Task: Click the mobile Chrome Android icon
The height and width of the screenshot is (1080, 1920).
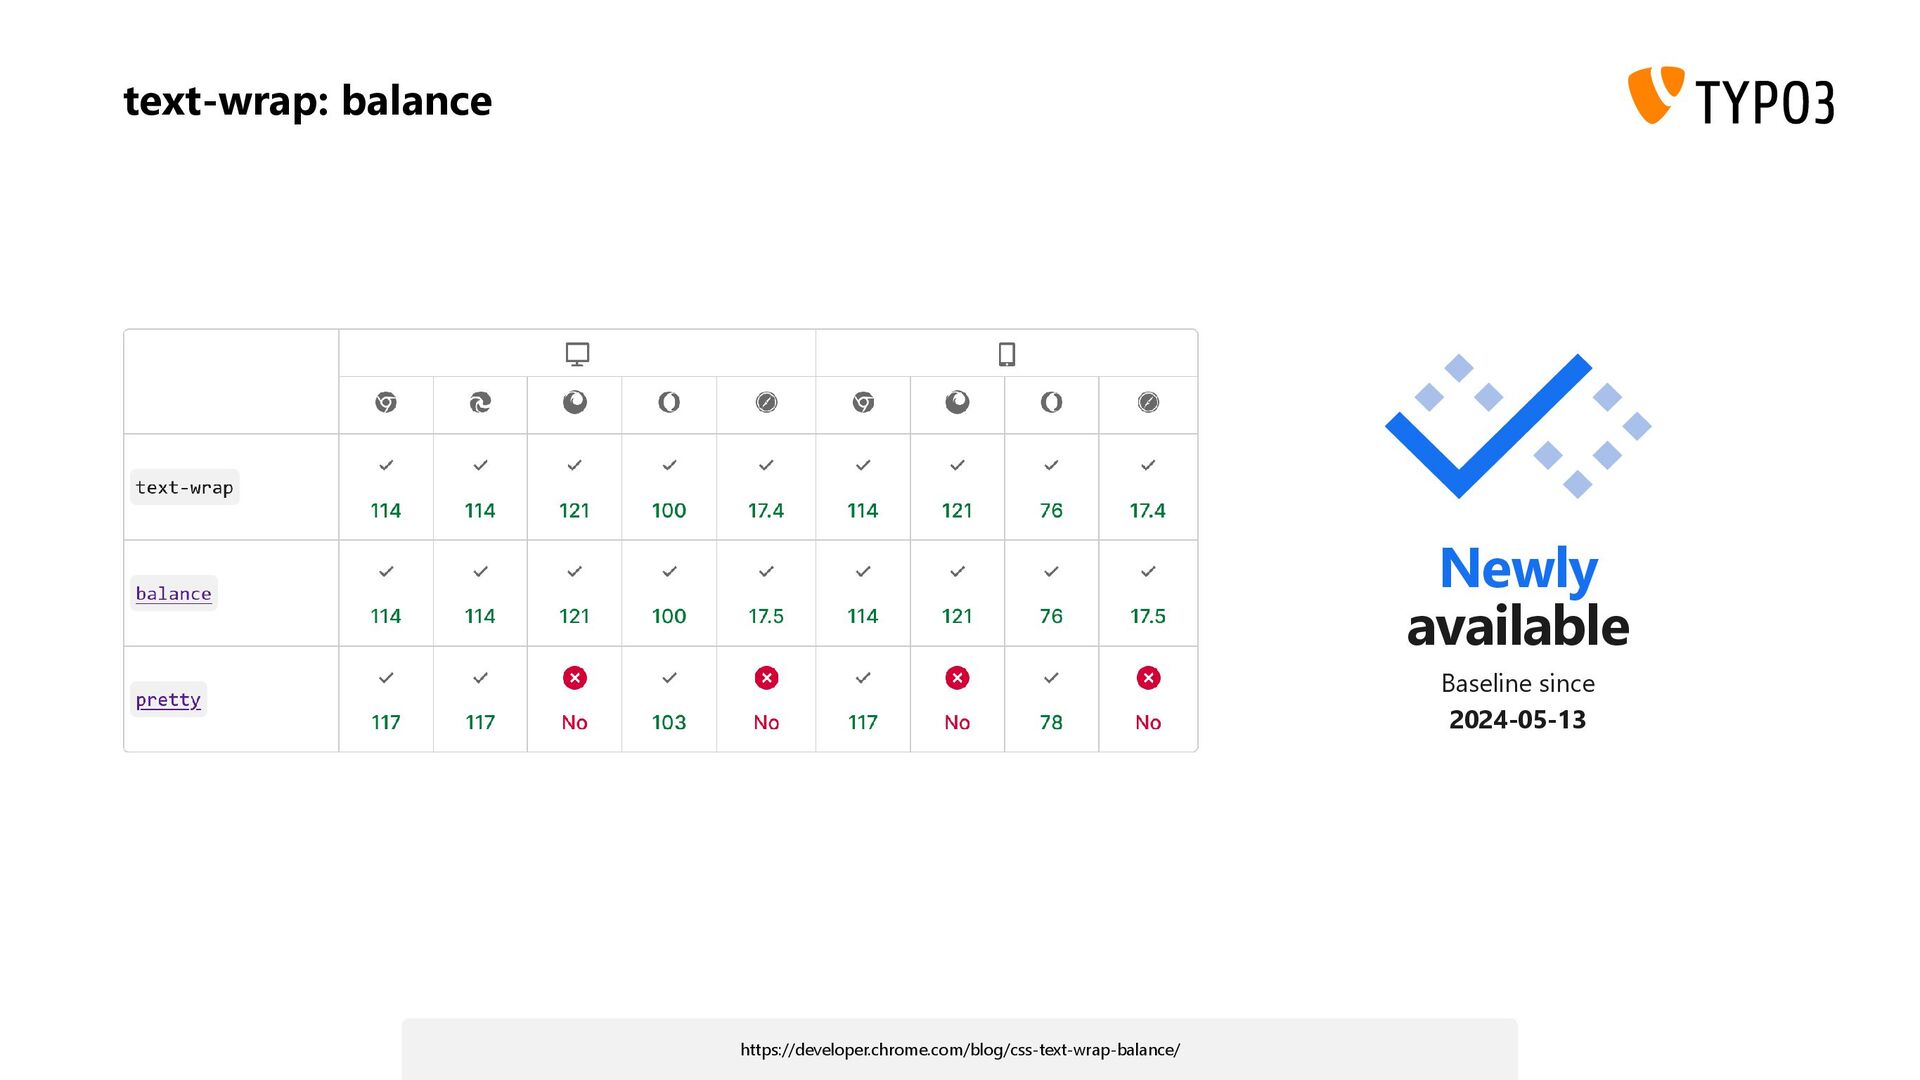Action: tap(863, 402)
